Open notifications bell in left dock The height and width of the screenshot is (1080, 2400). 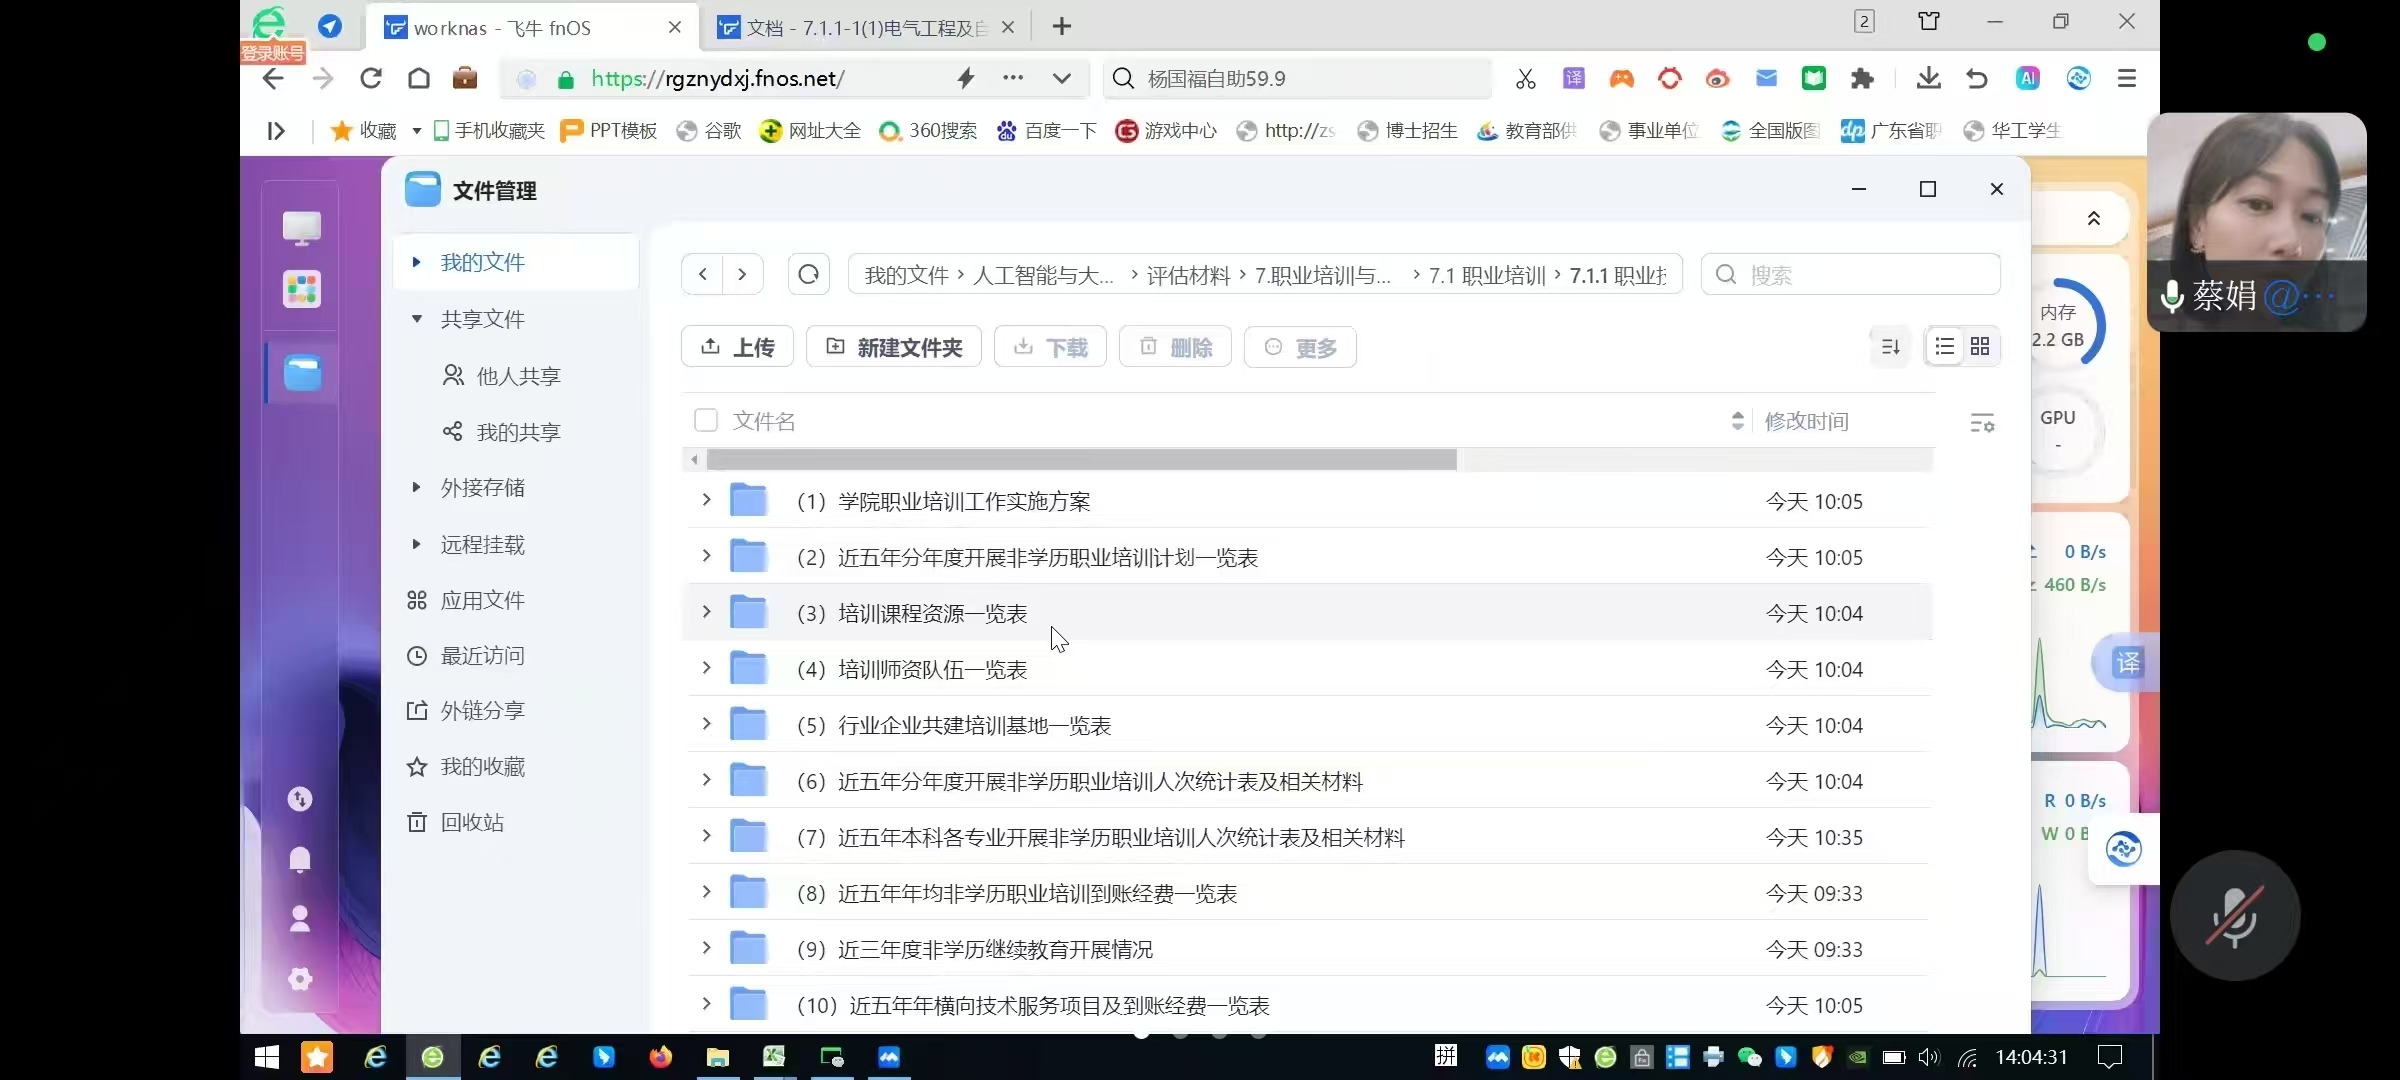(x=300, y=859)
